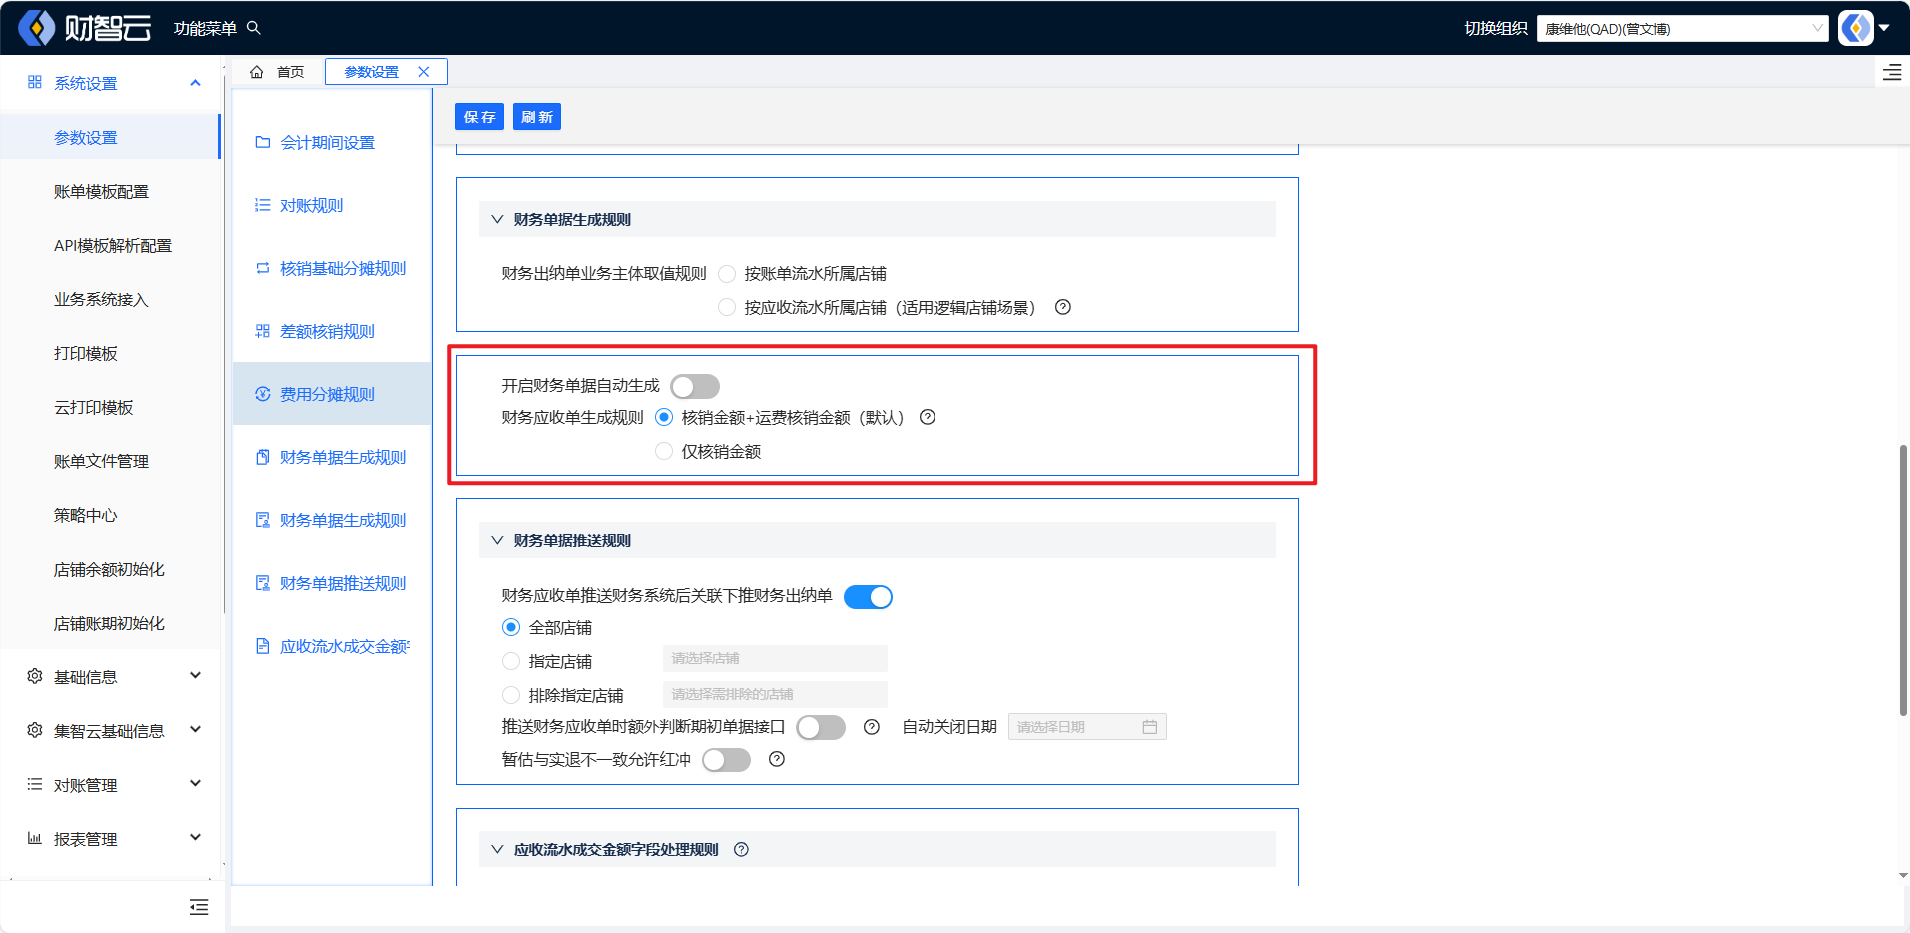Open 账单模板配置 in the sidebar
The height and width of the screenshot is (933, 1910).
(101, 191)
